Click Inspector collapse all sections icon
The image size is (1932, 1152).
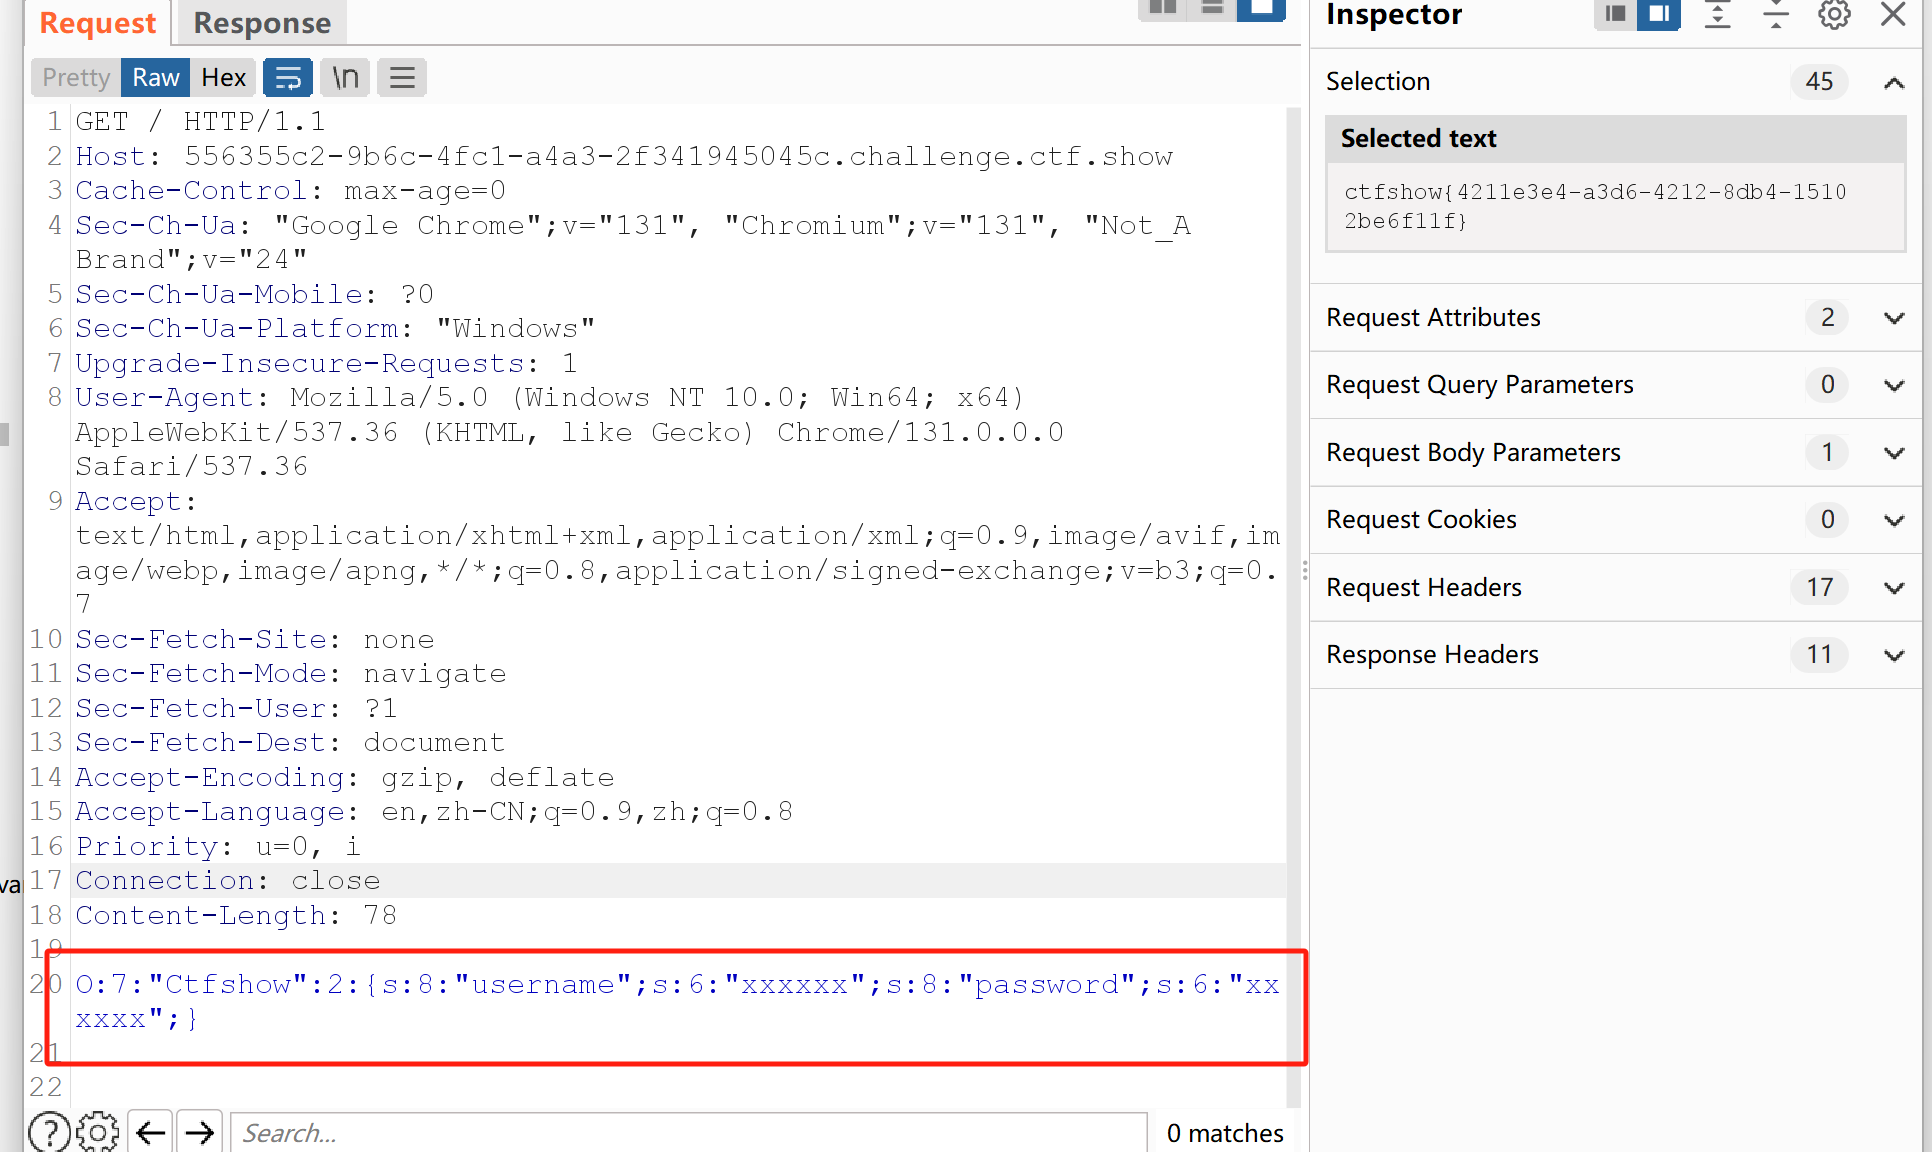[x=1775, y=15]
